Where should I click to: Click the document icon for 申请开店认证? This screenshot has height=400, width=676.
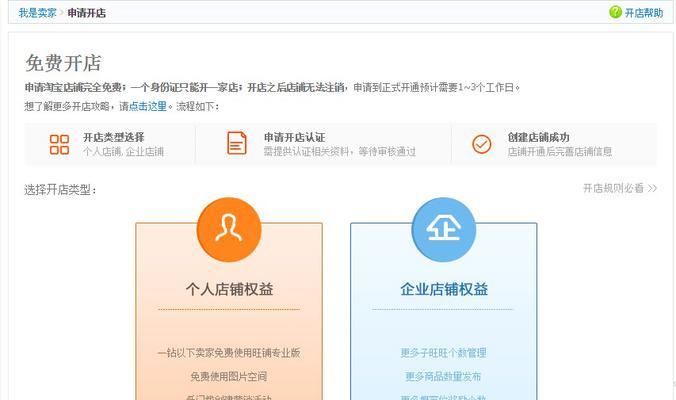237,143
